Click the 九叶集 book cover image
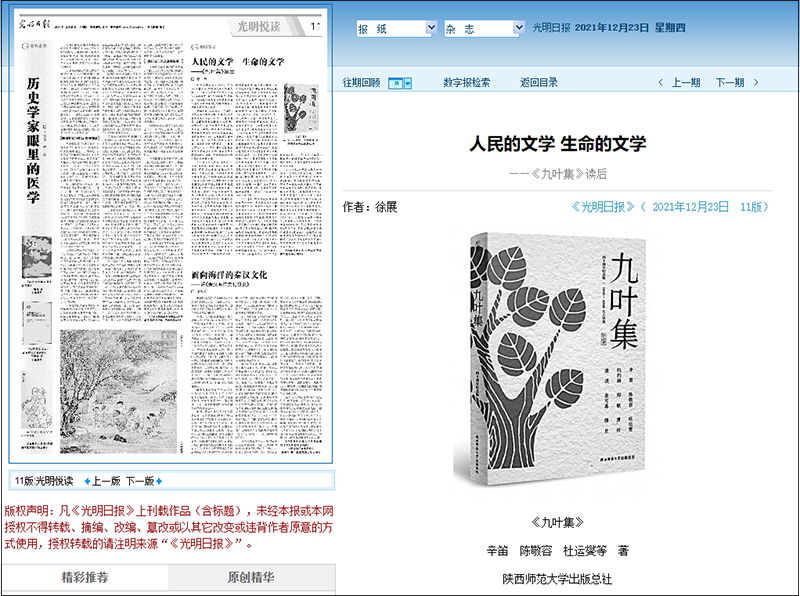800x596 pixels. click(552, 359)
